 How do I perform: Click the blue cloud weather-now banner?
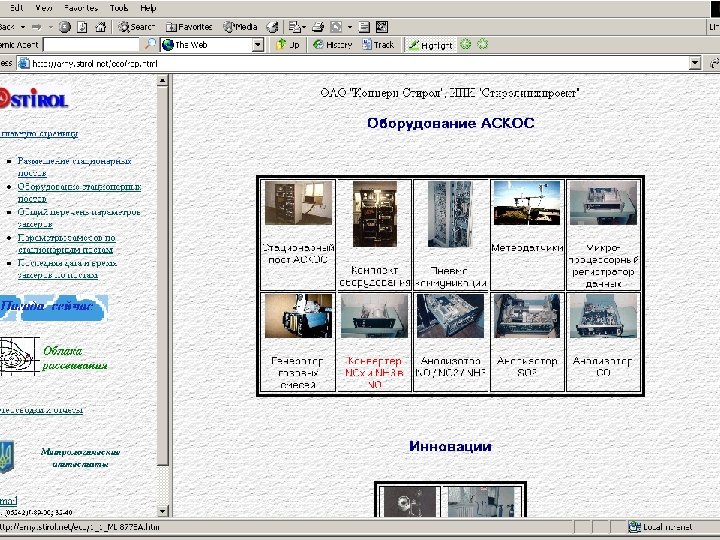54,307
